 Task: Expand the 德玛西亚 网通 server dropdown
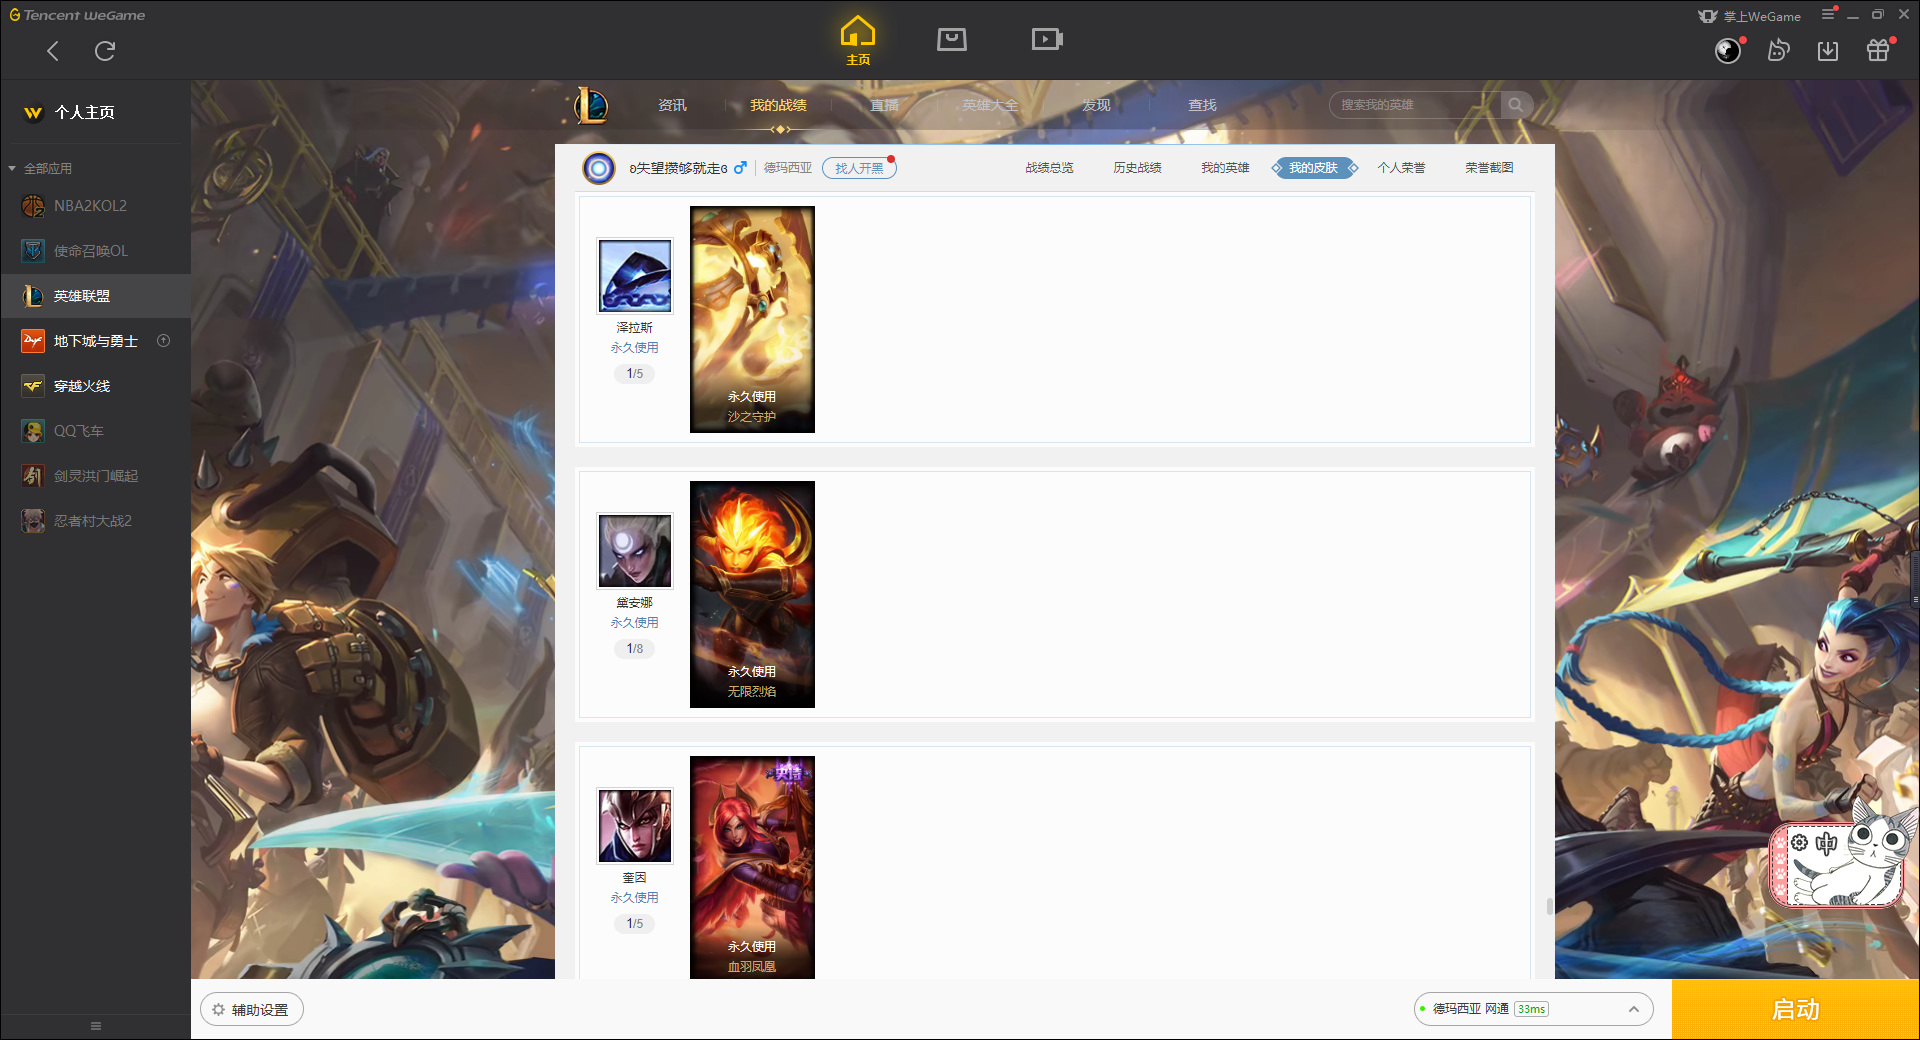tap(1533, 1009)
